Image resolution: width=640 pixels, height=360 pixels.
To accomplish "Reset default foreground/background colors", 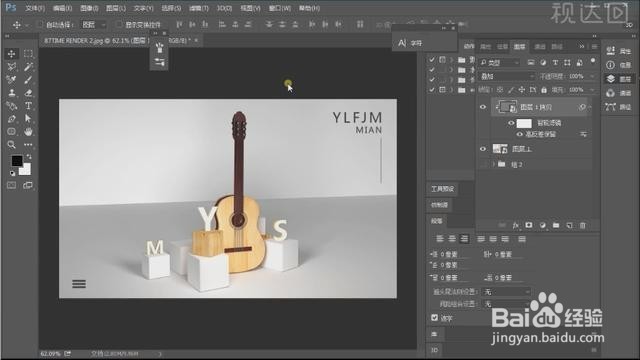I will [12, 173].
